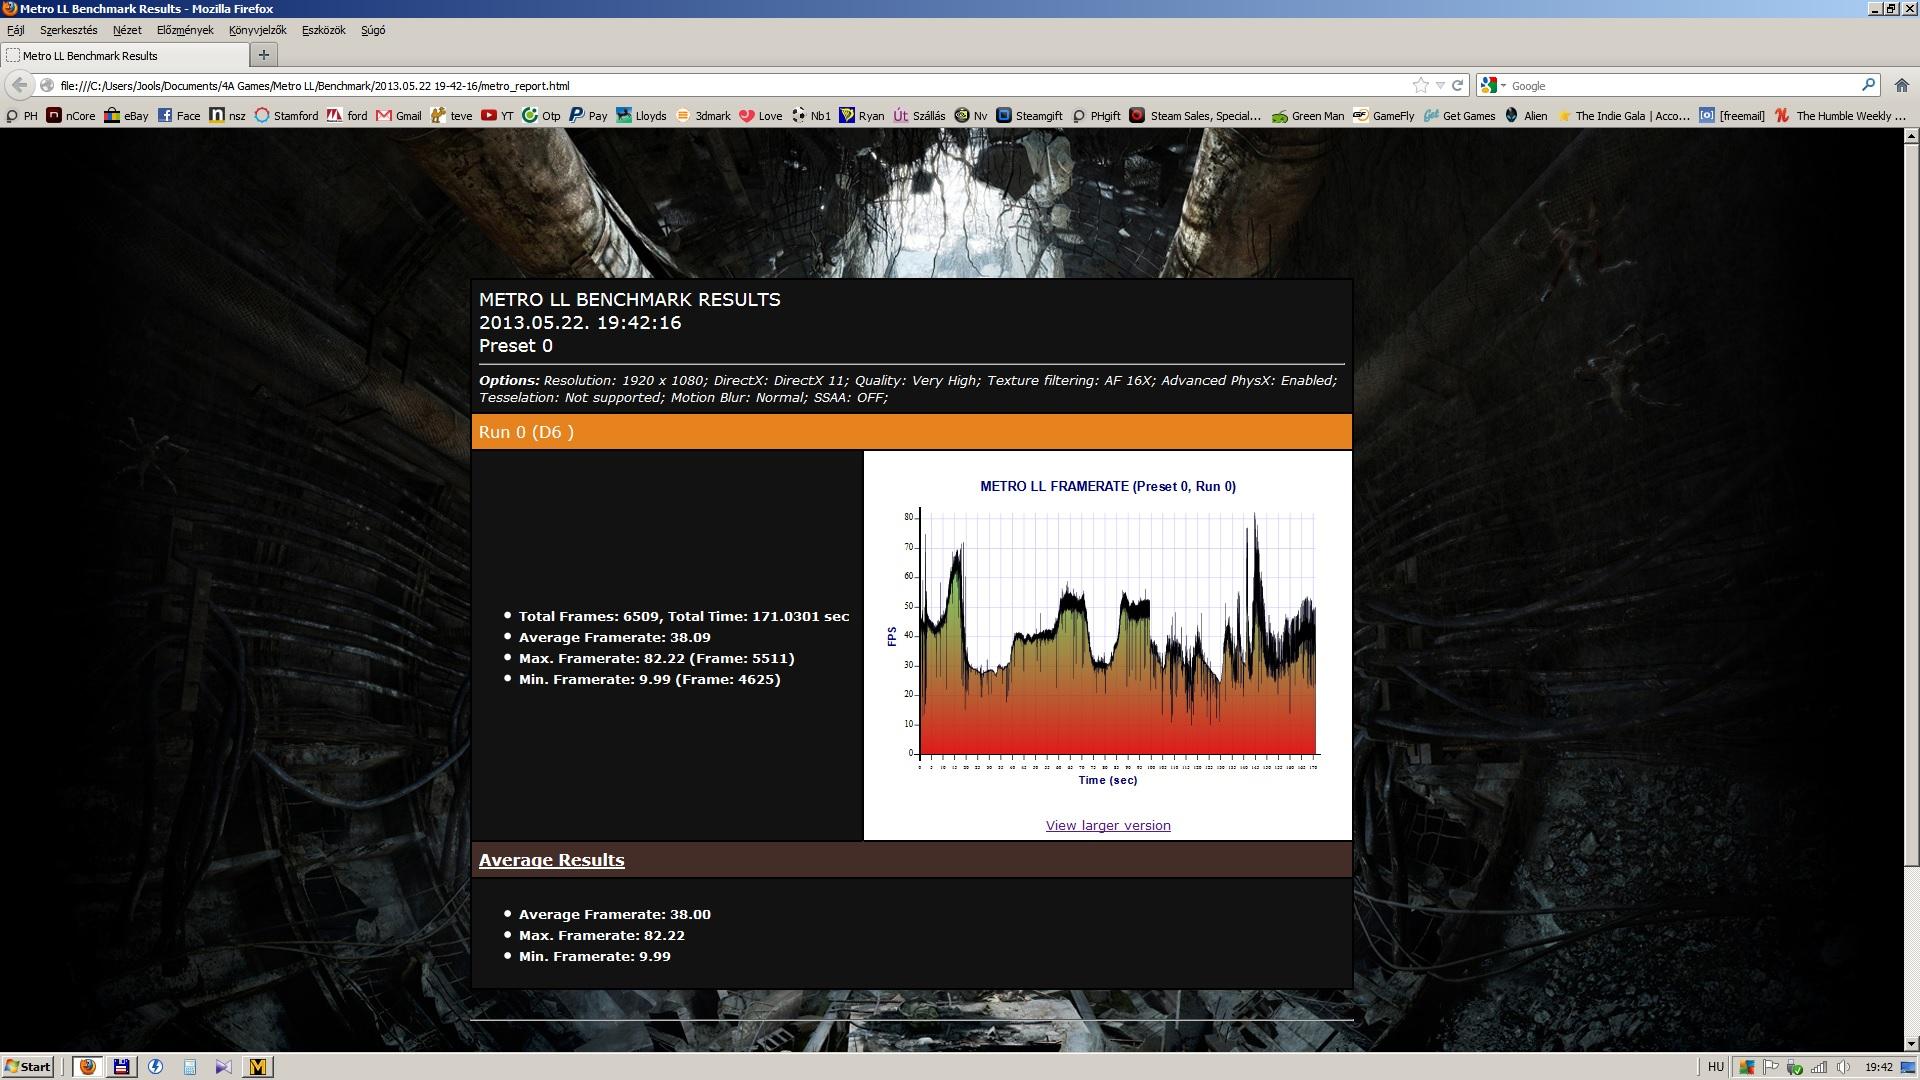This screenshot has height=1080, width=1920.
Task: Open the Get Games bookmark
Action: [1459, 115]
